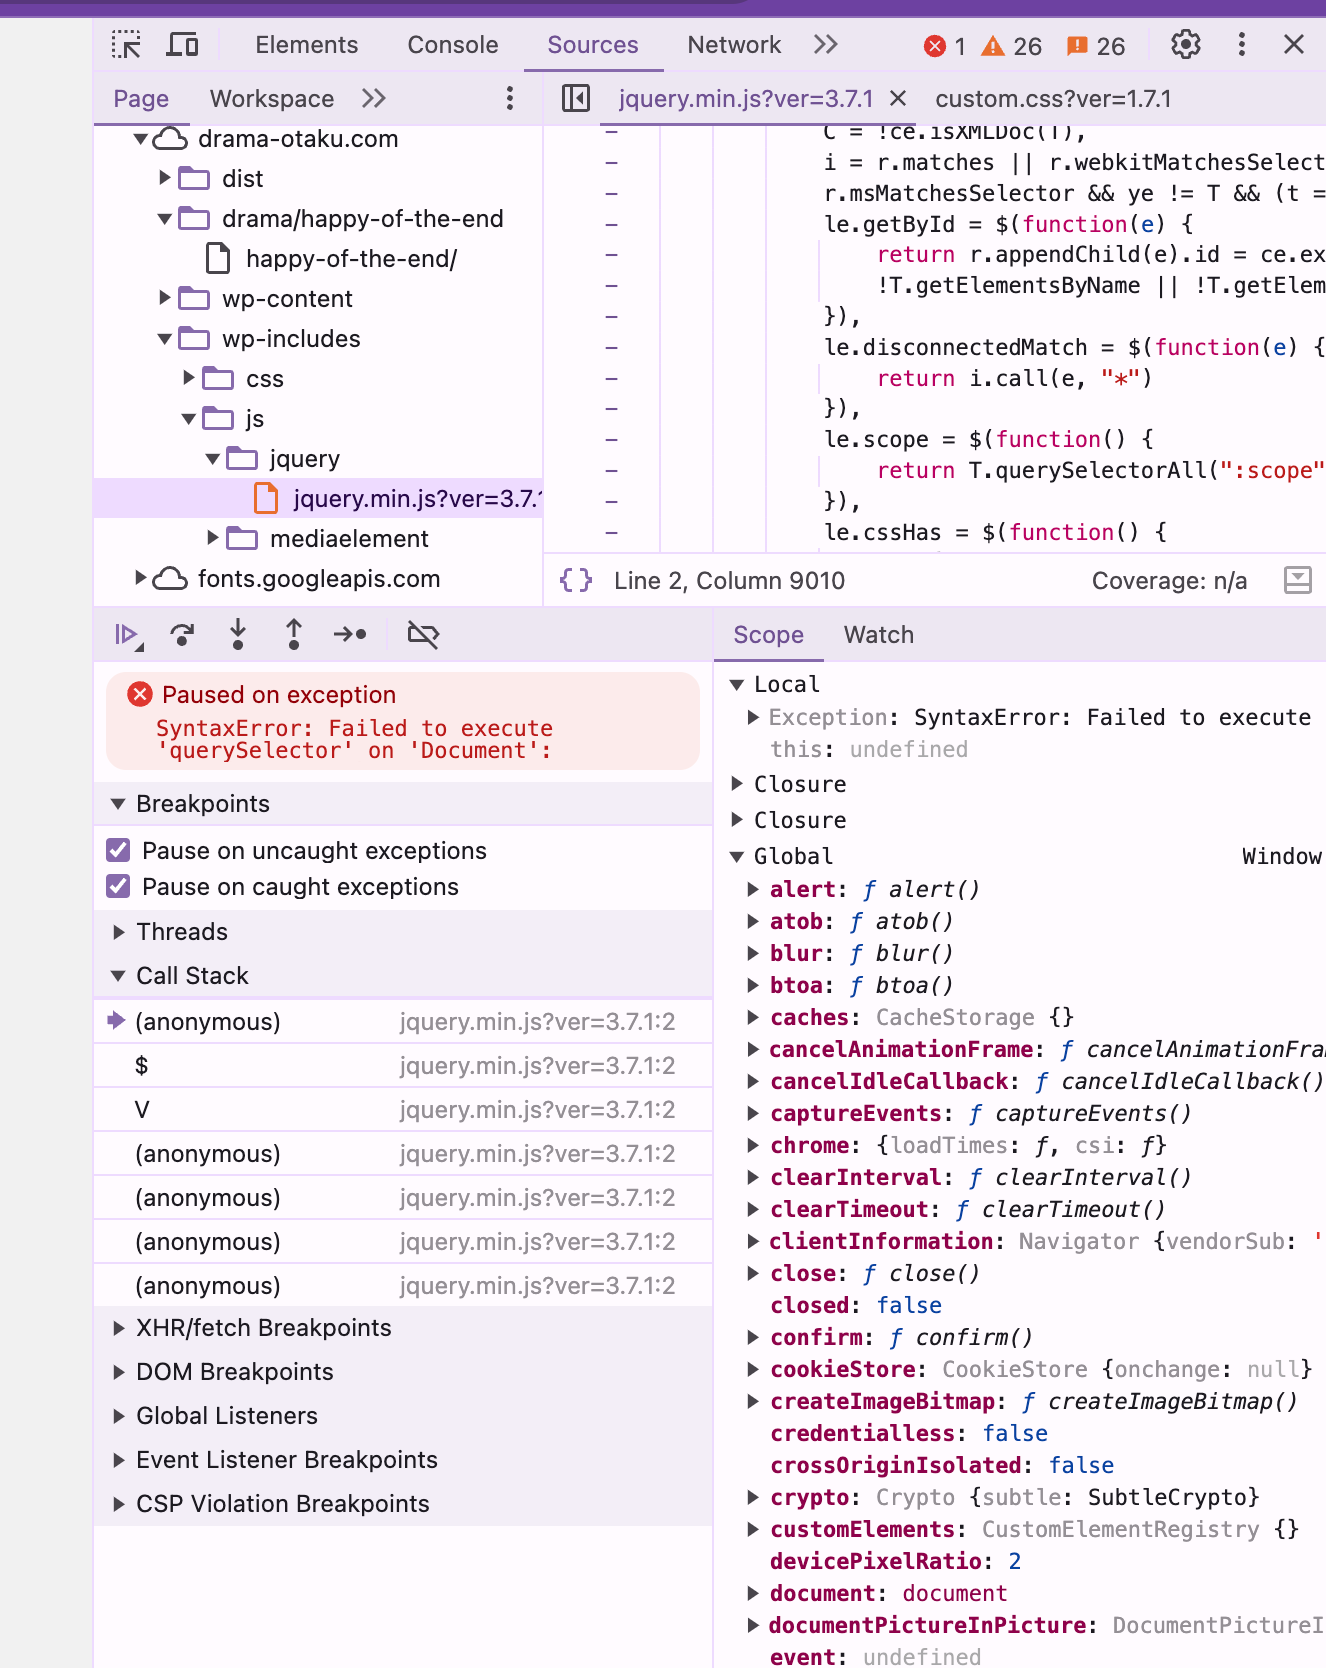1326x1668 pixels.
Task: Click the show coverage drawer icon
Action: [x=1297, y=580]
